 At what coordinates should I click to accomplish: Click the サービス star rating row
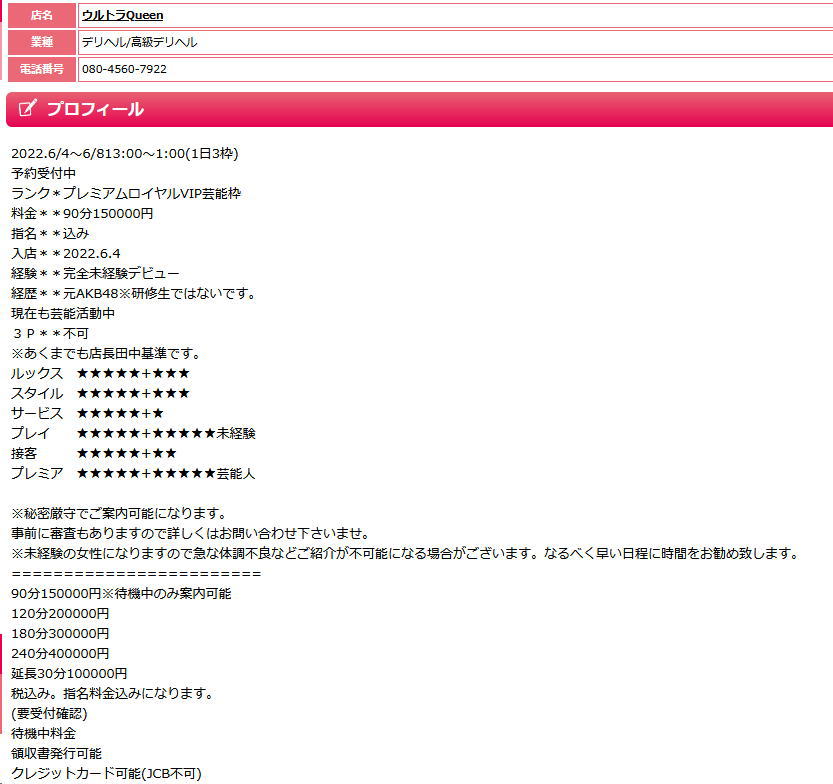pos(87,413)
